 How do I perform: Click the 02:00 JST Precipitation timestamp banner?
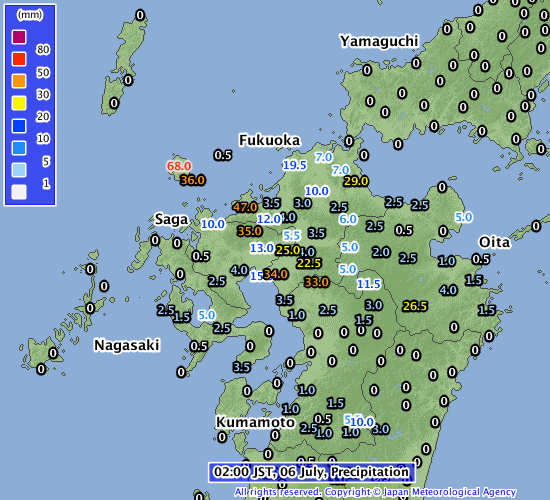pyautogui.click(x=311, y=472)
